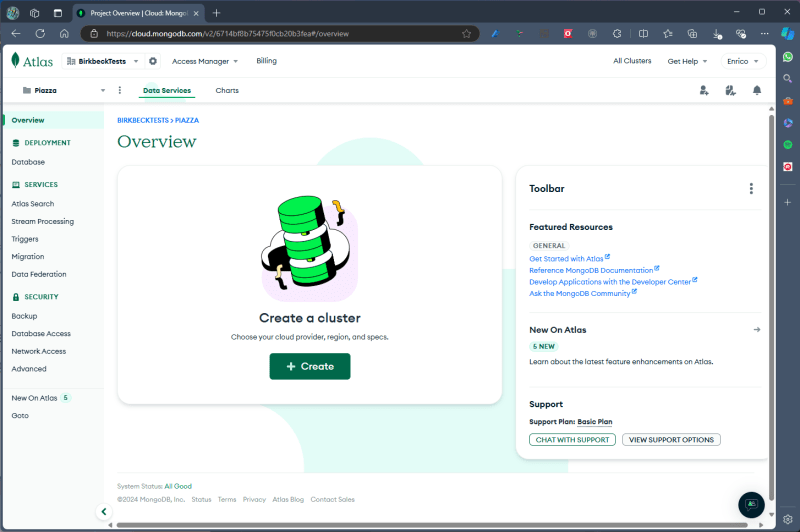Click the horizontal page scrollbar
800x532 pixels.
point(432,524)
